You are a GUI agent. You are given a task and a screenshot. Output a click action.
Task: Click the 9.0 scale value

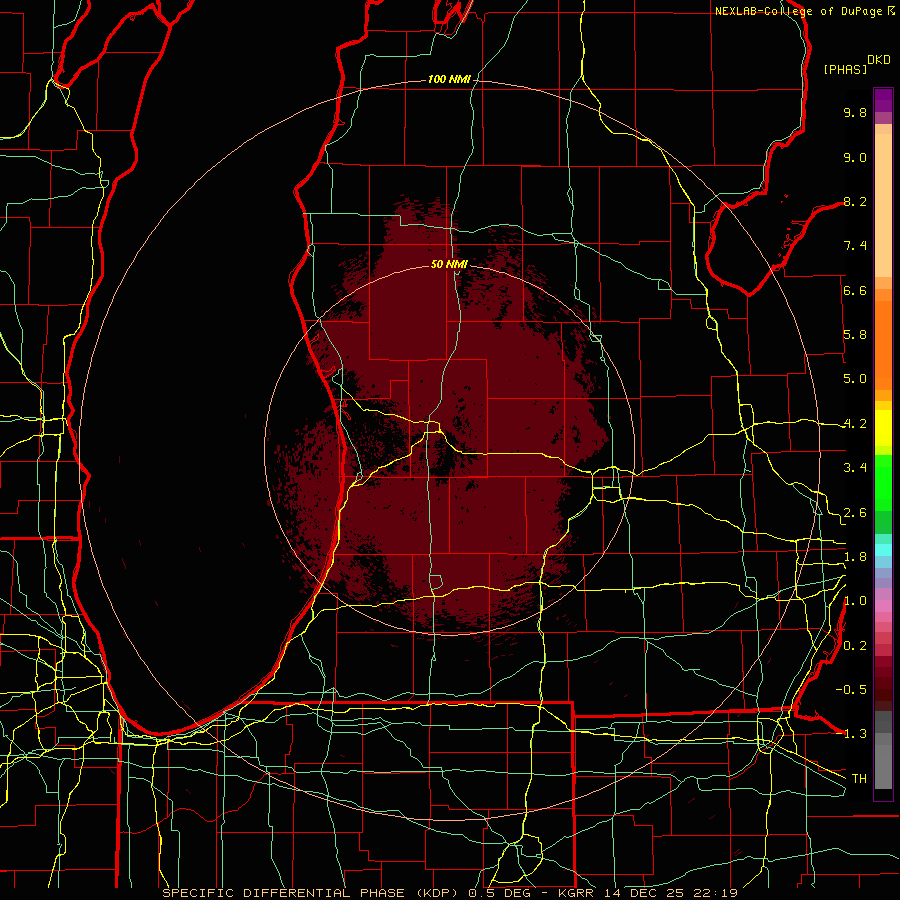855,157
